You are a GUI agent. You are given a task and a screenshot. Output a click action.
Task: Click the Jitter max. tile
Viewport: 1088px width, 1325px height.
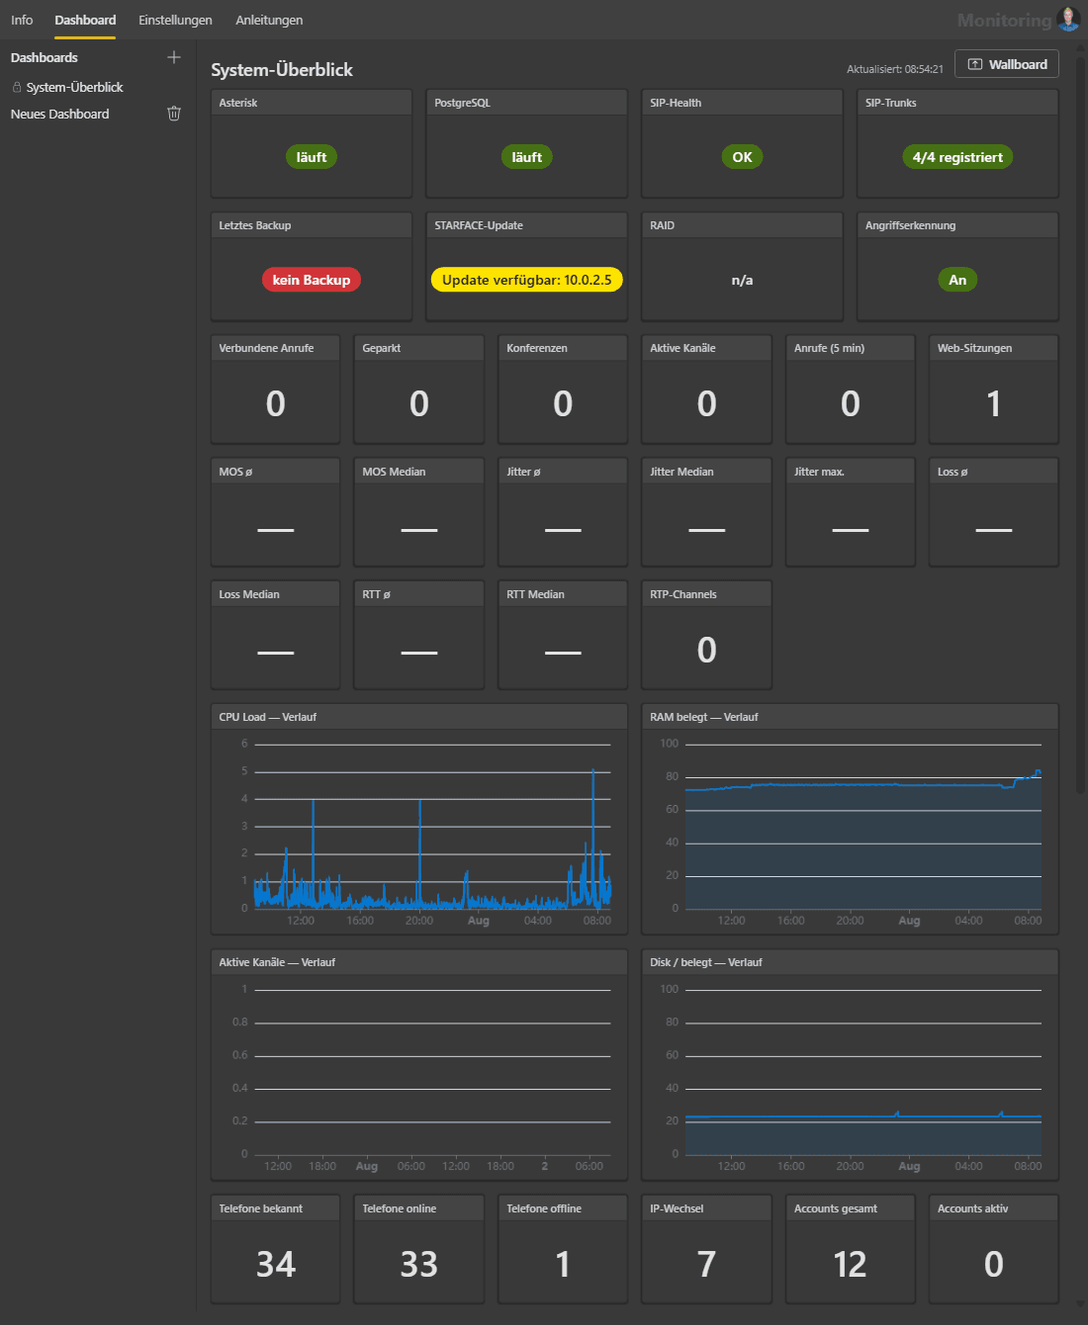[850, 512]
